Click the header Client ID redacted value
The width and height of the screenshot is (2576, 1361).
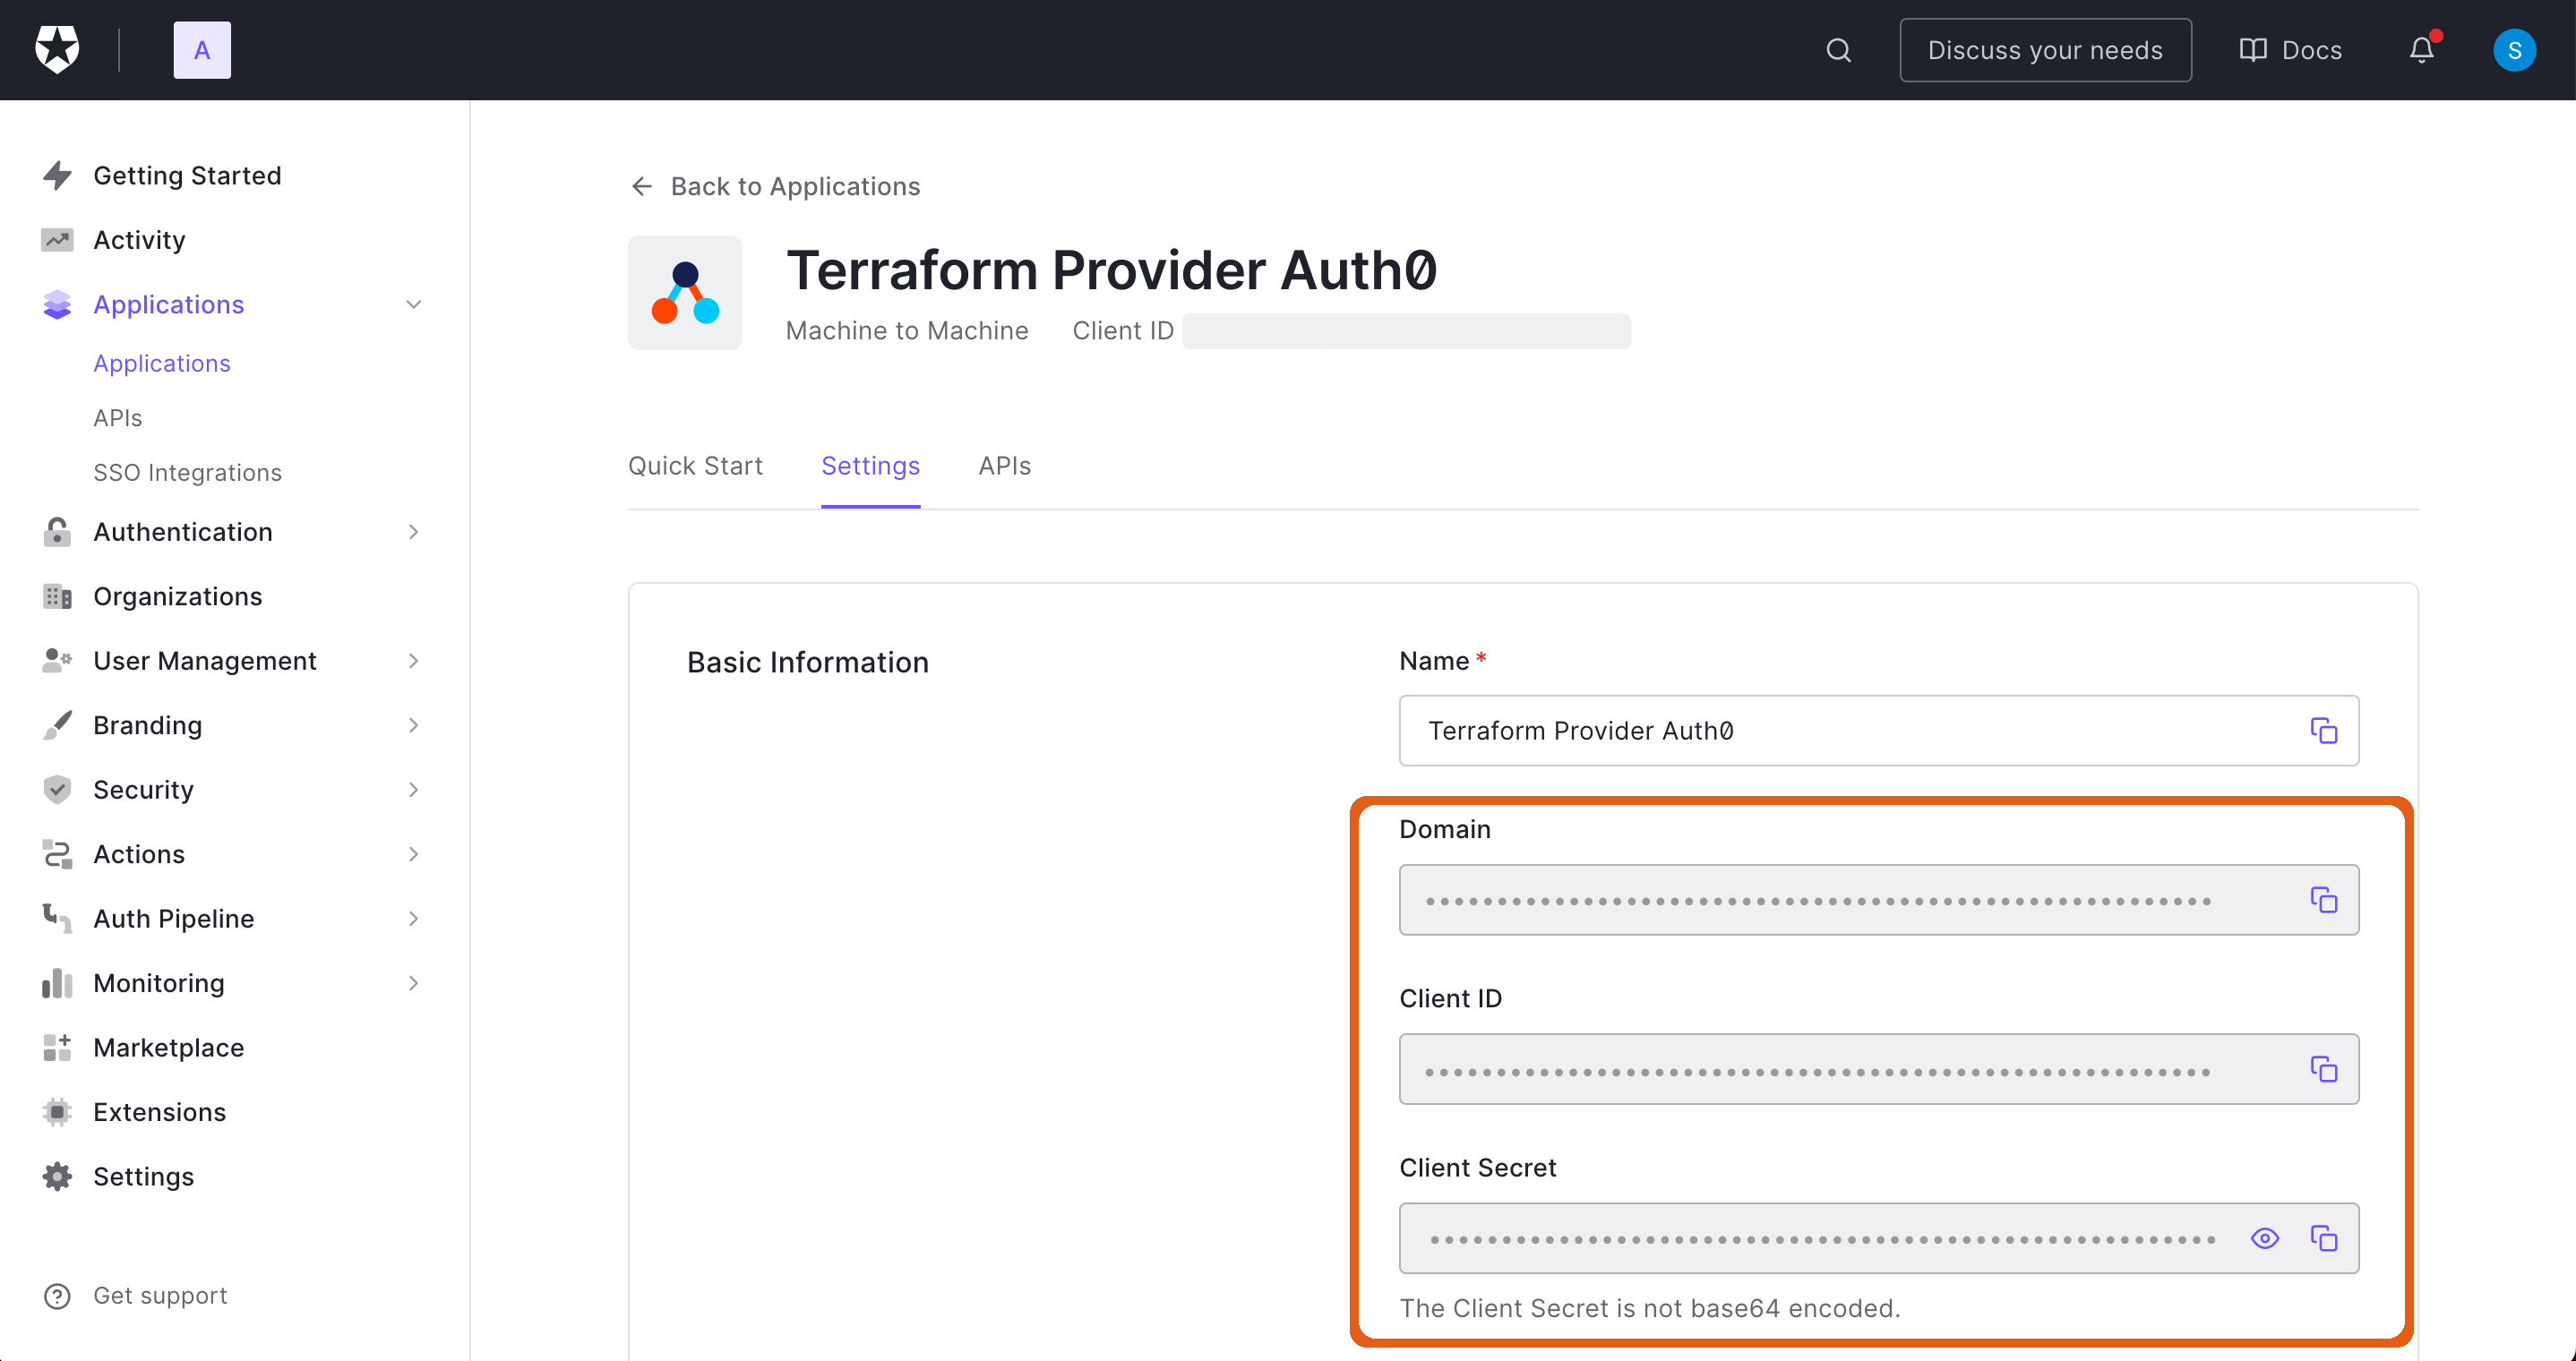click(1406, 331)
